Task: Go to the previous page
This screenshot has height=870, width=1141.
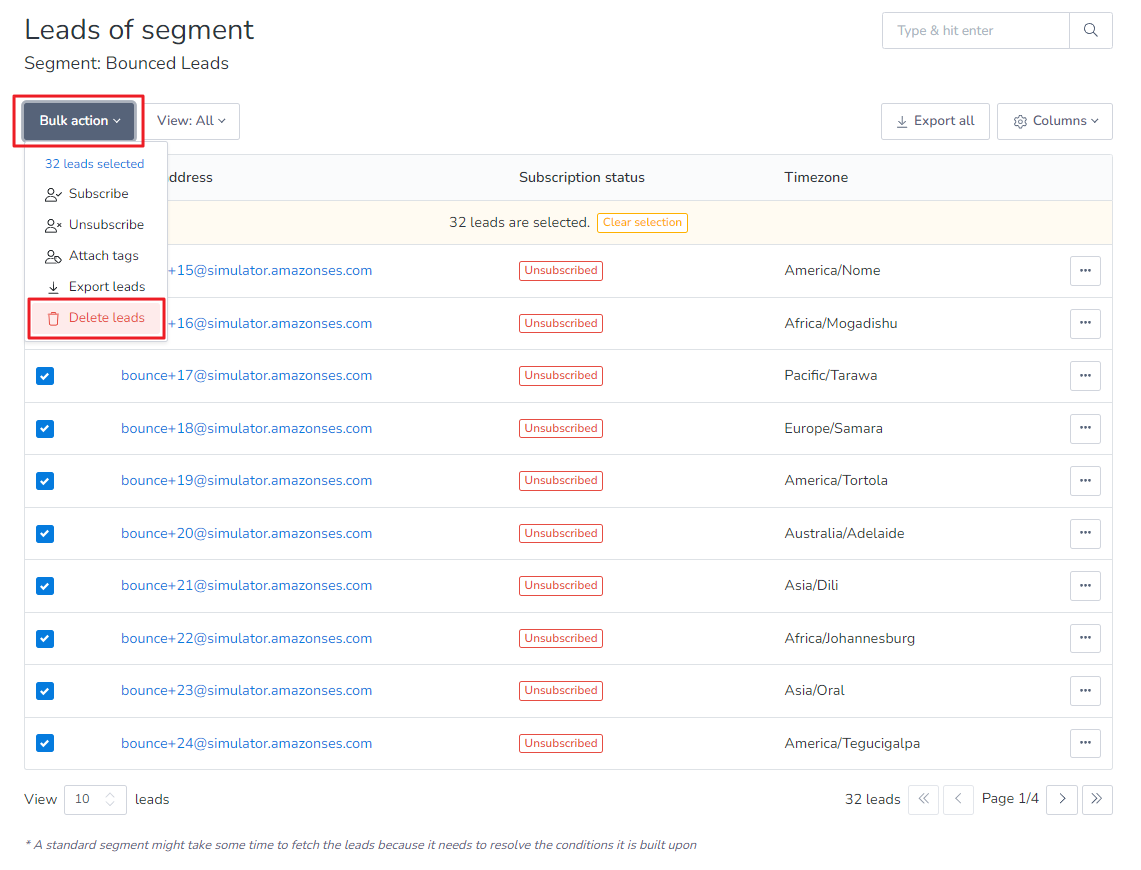Action: point(958,799)
